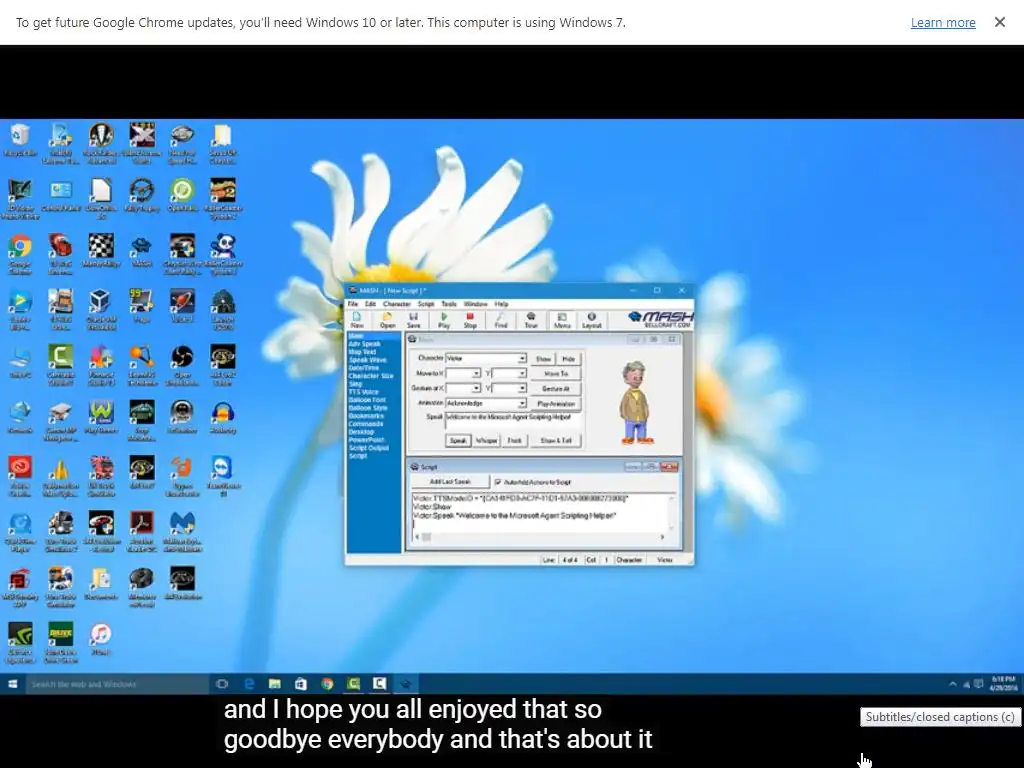This screenshot has width=1024, height=768.
Task: Click the Audacity headphones desktop icon
Action: point(223,413)
